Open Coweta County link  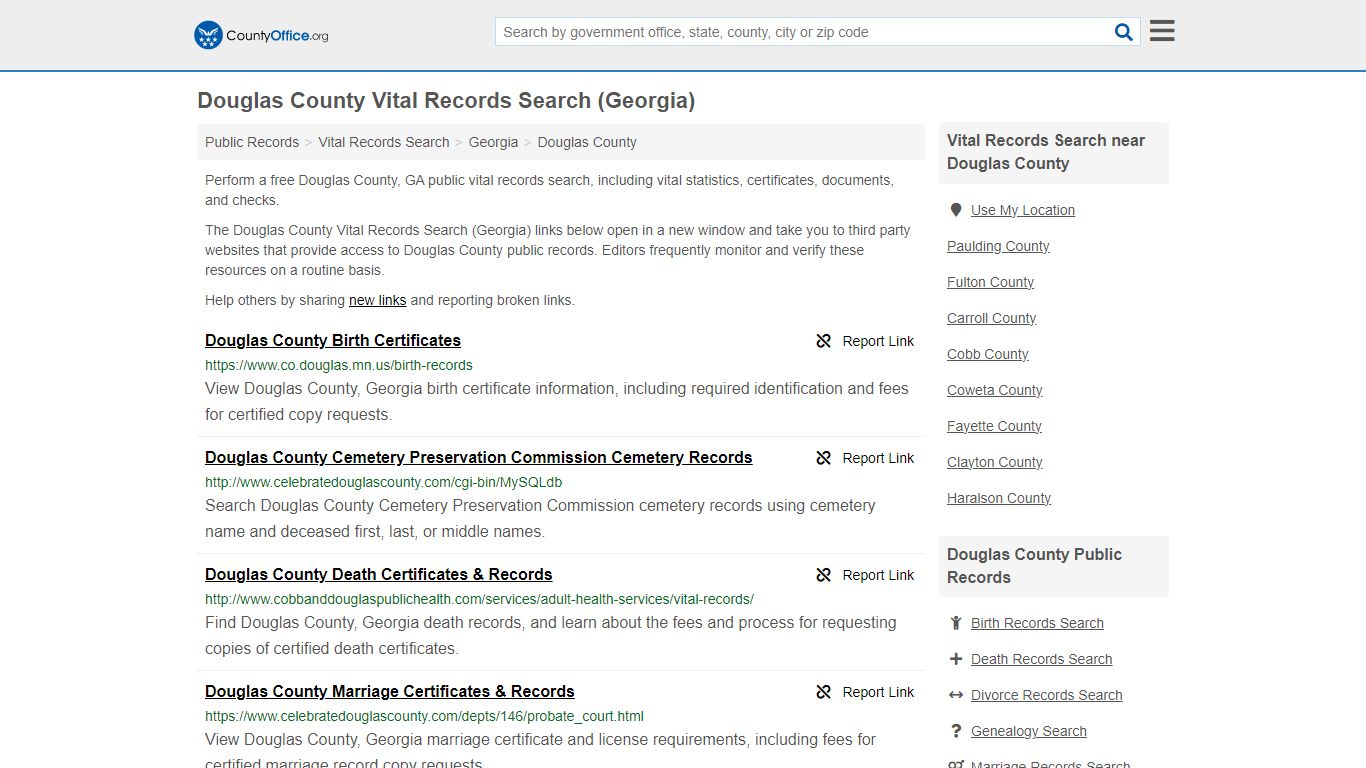(x=994, y=390)
